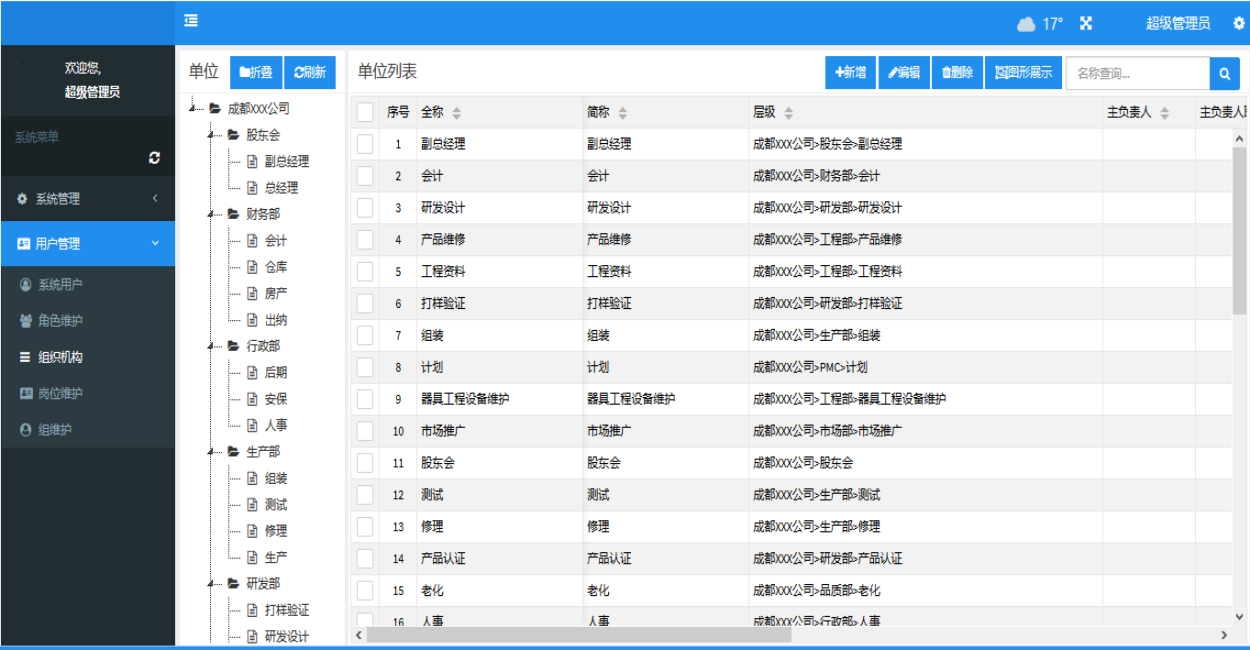The width and height of the screenshot is (1250, 650).
Task: Click the 角色维护 group icon
Action: (x=26, y=321)
